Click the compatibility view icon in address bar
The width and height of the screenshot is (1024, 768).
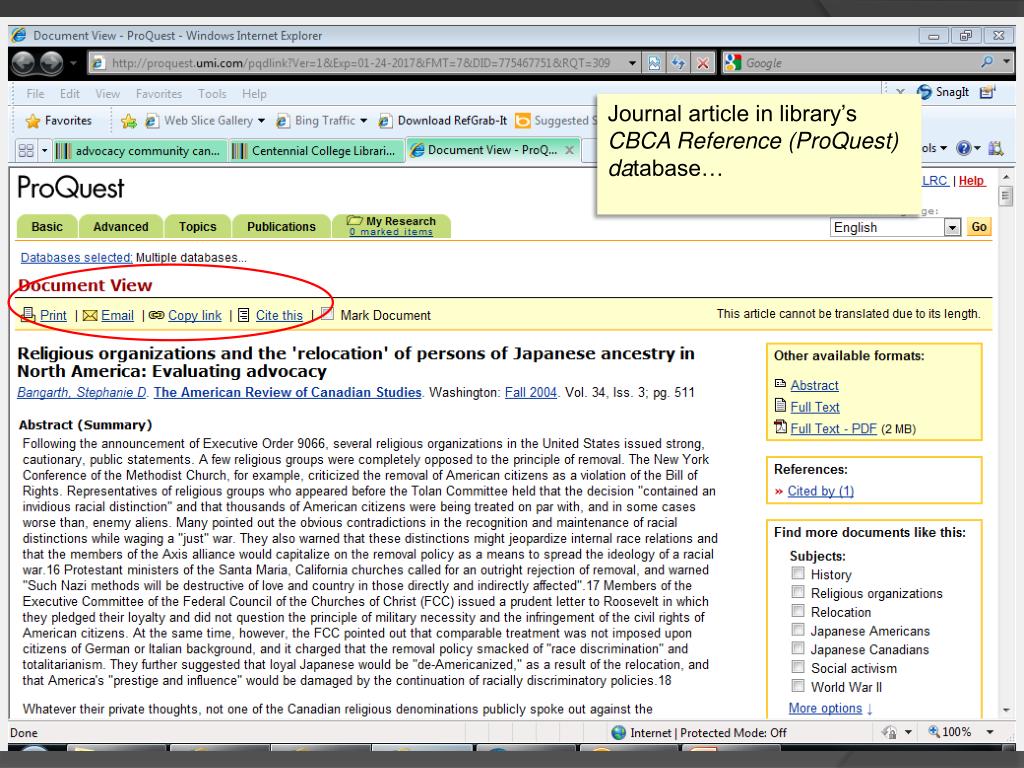pyautogui.click(x=654, y=63)
